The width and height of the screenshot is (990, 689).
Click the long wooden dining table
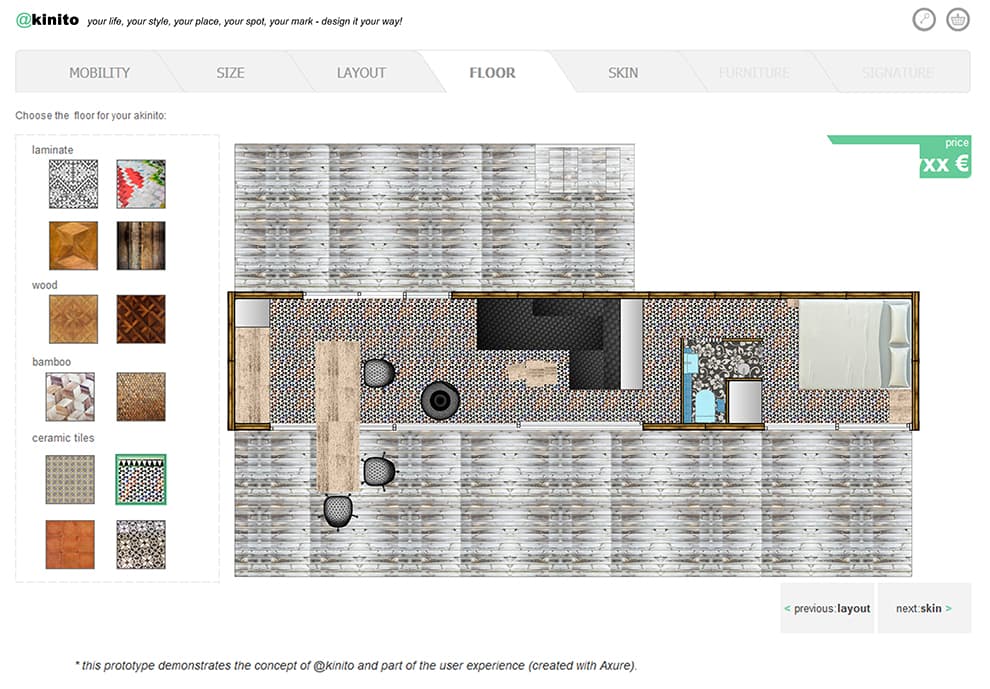338,417
